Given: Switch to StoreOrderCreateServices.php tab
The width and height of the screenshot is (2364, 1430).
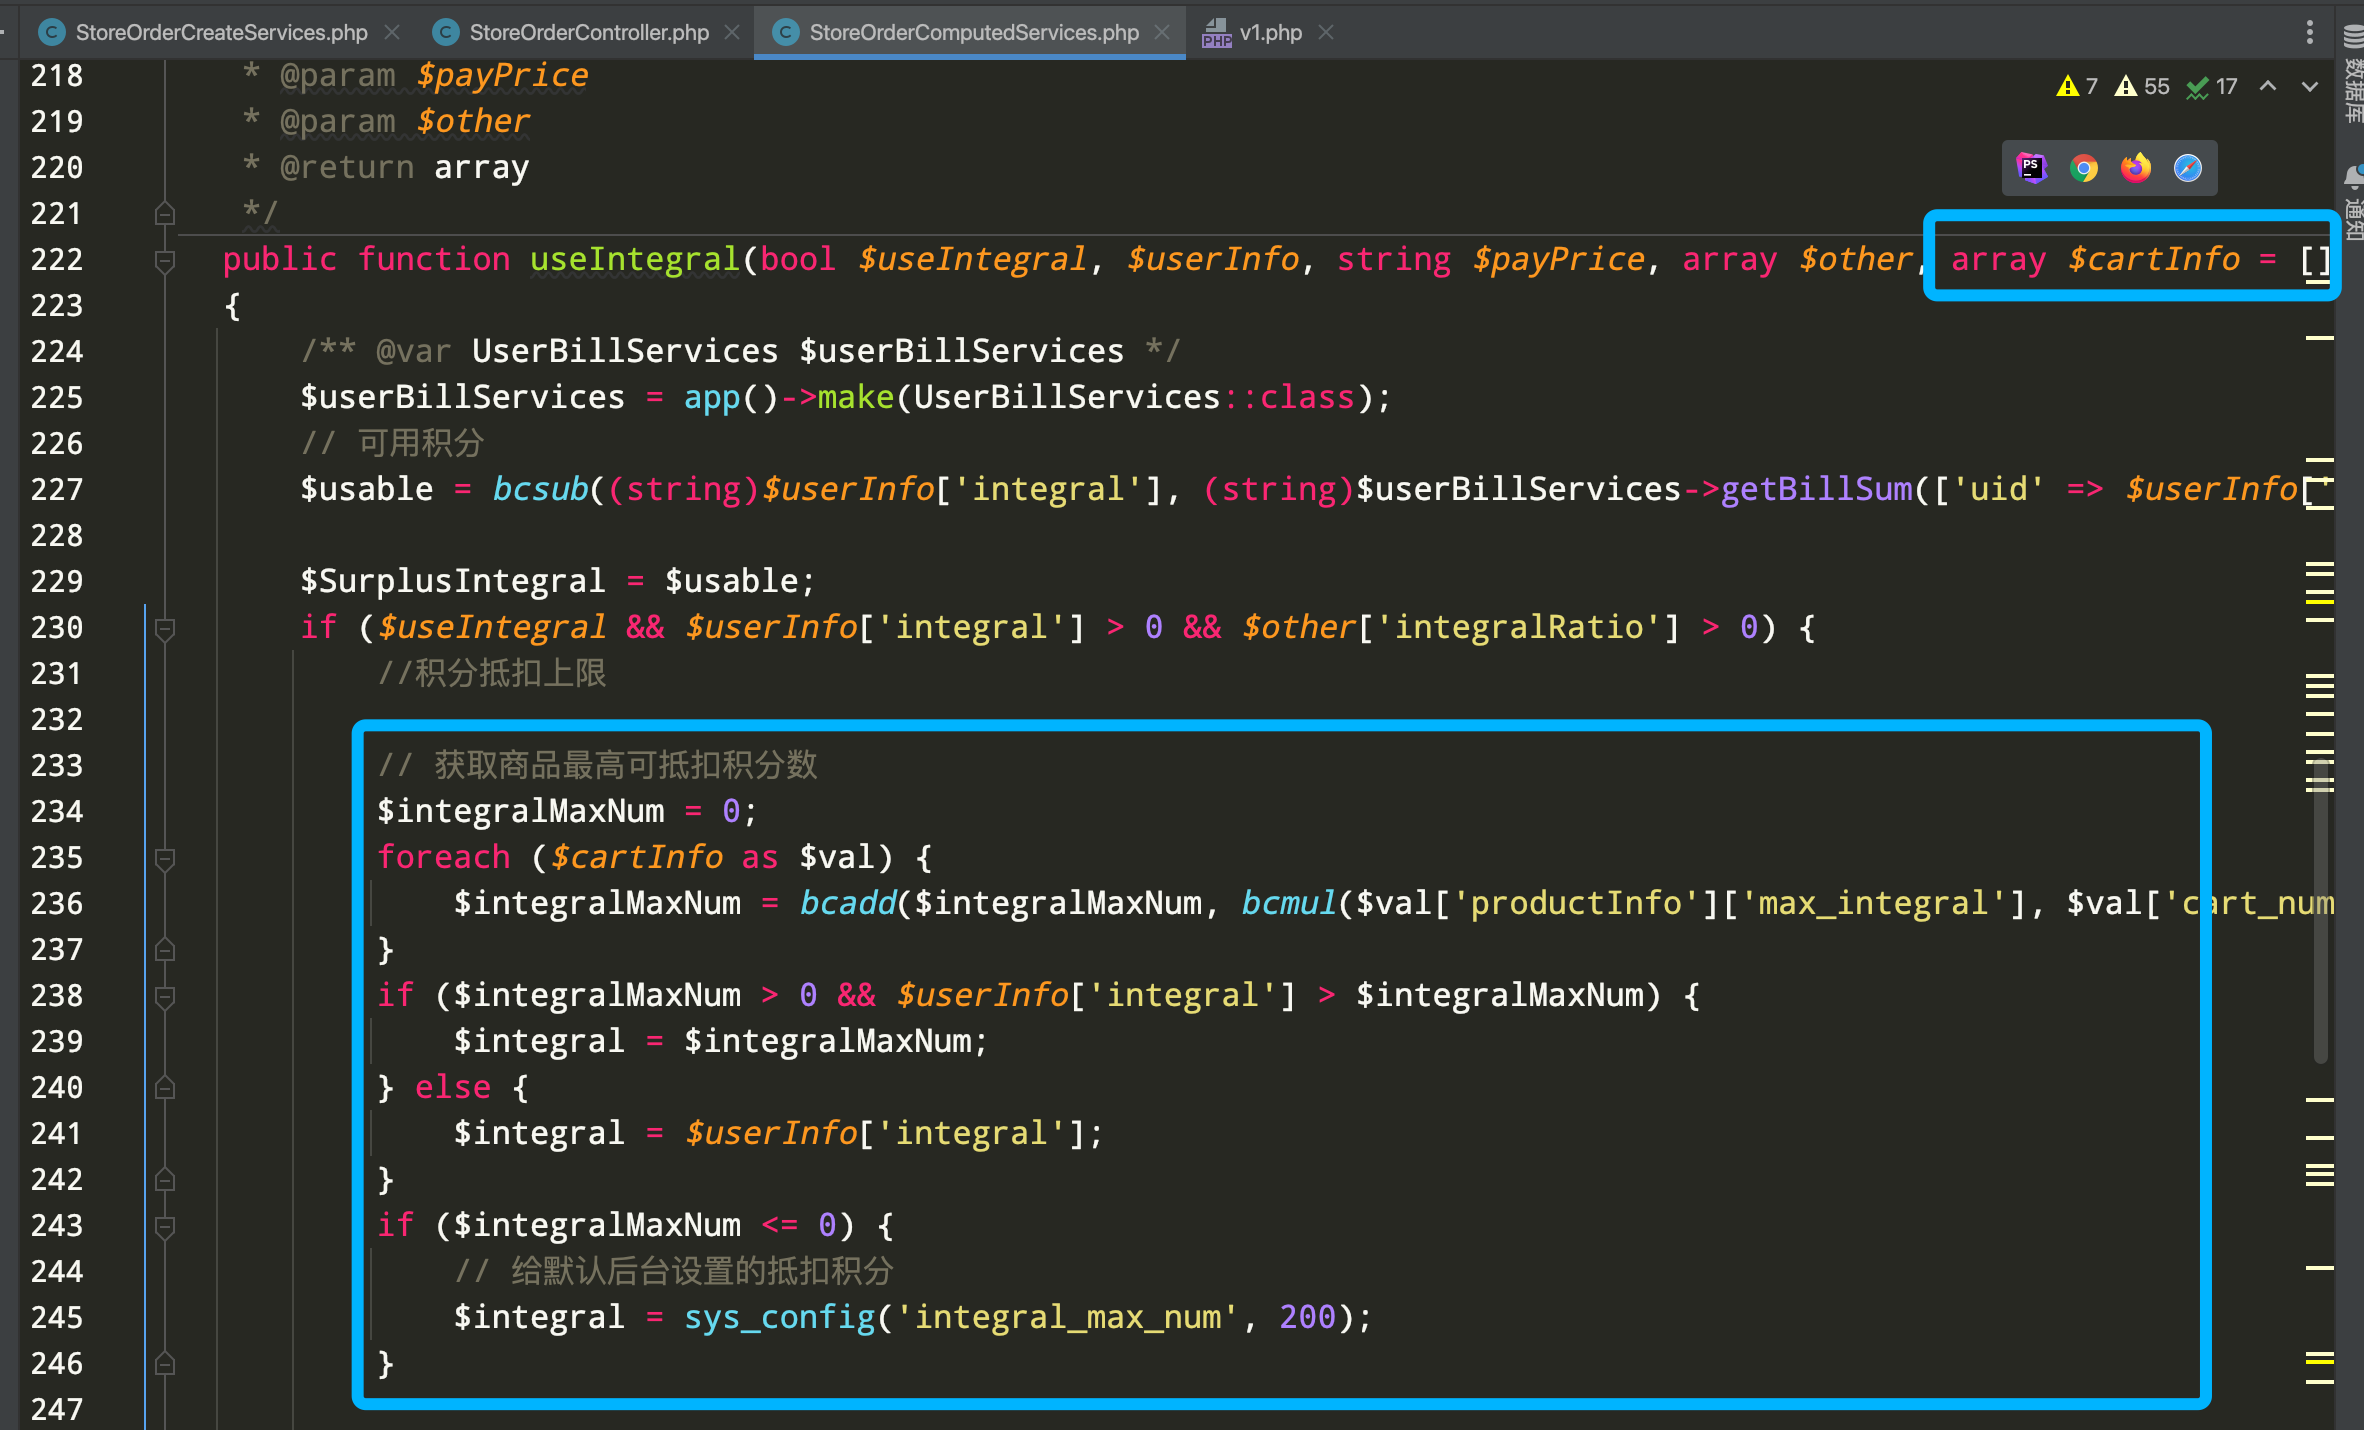Looking at the screenshot, I should click(221, 32).
